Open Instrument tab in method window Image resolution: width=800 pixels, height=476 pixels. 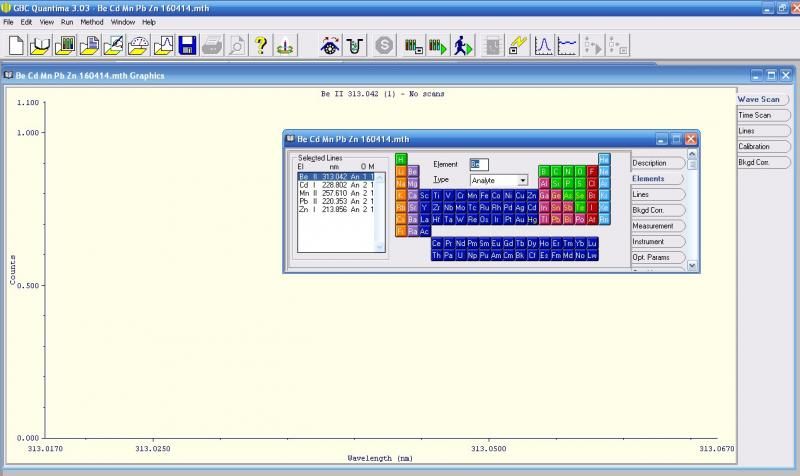click(x=657, y=242)
